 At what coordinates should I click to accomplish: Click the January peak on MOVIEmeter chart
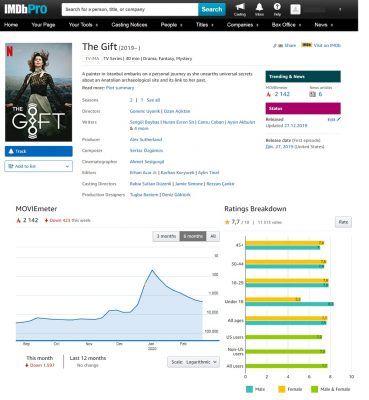(x=152, y=270)
